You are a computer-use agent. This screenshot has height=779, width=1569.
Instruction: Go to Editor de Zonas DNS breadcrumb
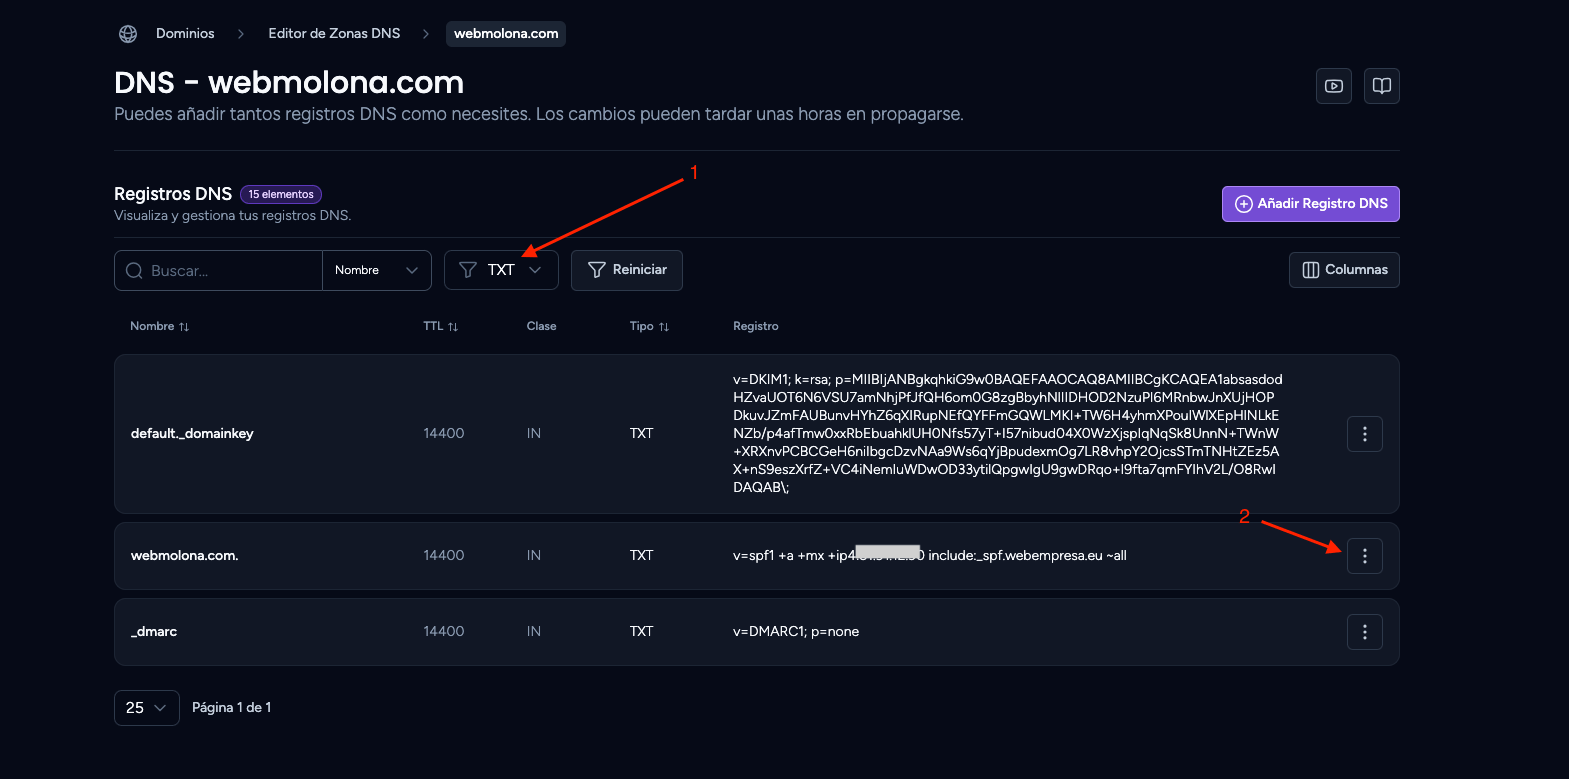click(334, 34)
